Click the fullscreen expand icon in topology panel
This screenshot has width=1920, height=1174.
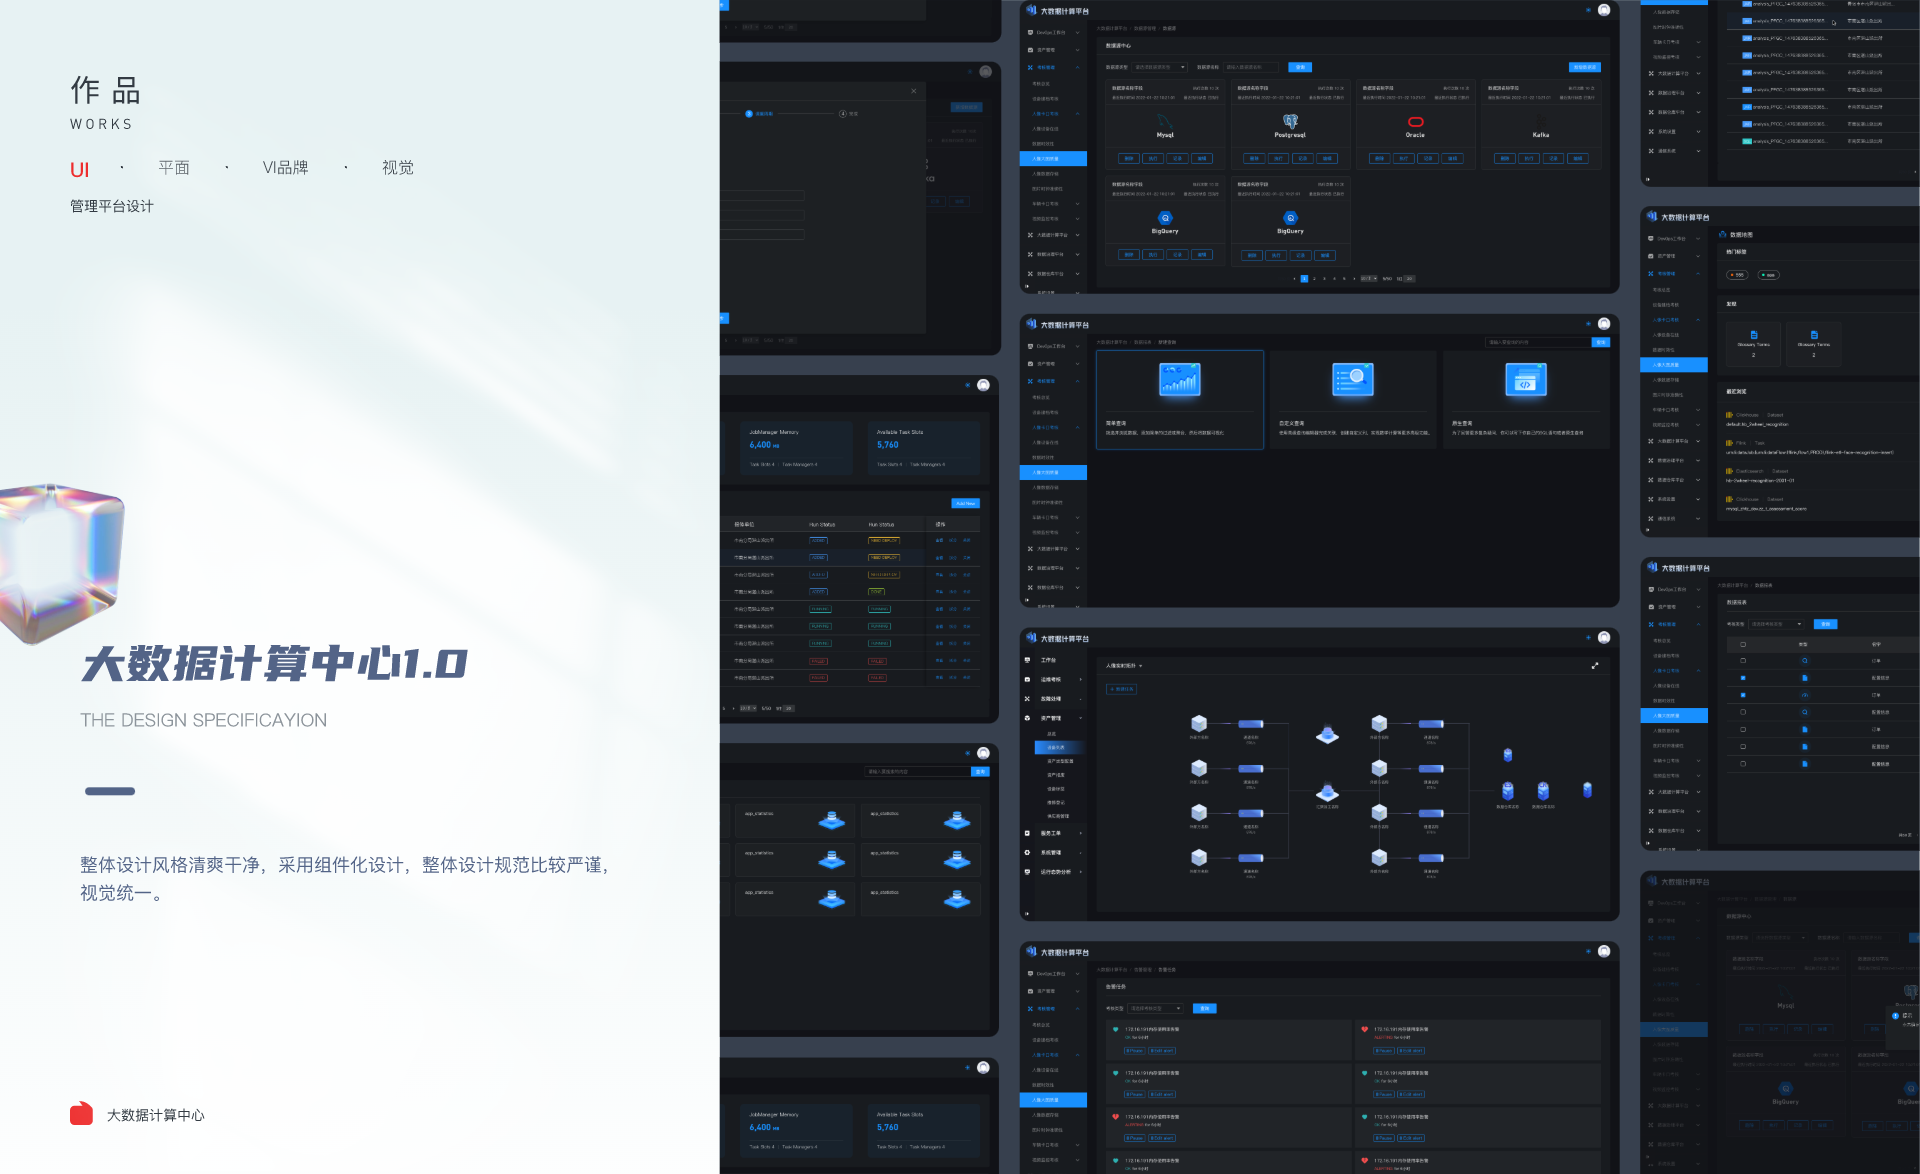[x=1595, y=665]
